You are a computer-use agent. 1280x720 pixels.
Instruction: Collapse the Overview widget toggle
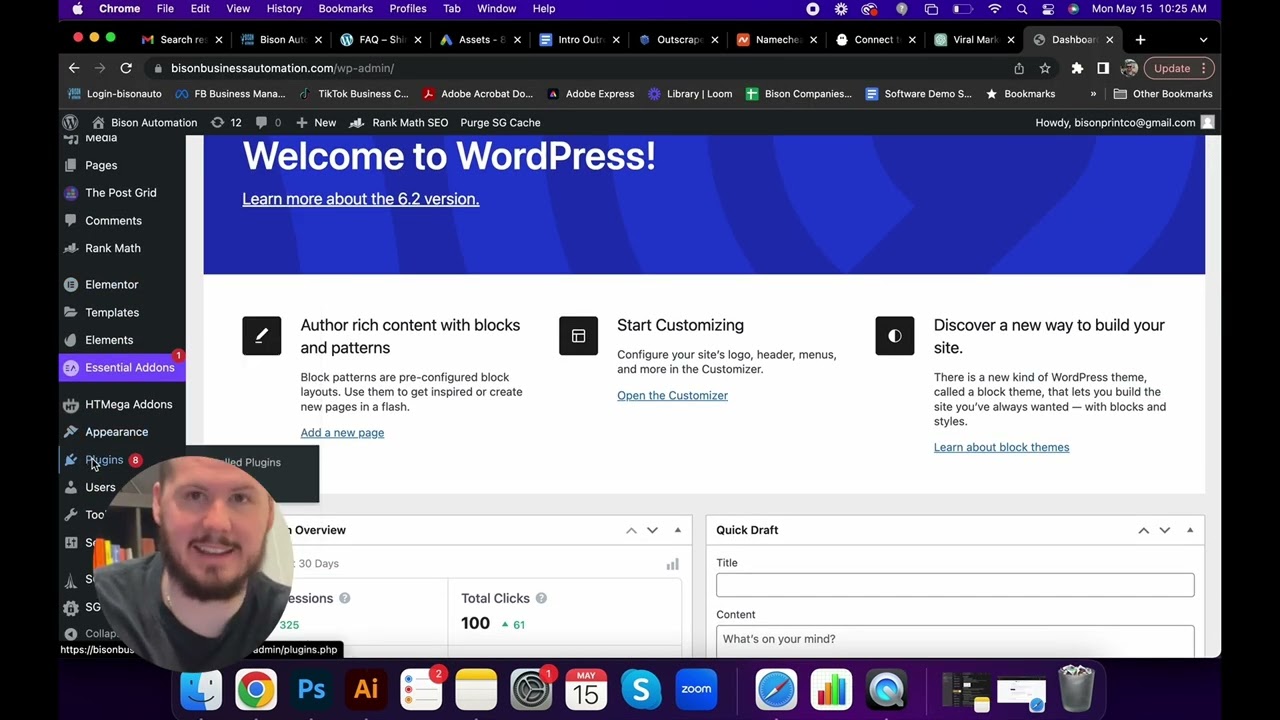(677, 530)
